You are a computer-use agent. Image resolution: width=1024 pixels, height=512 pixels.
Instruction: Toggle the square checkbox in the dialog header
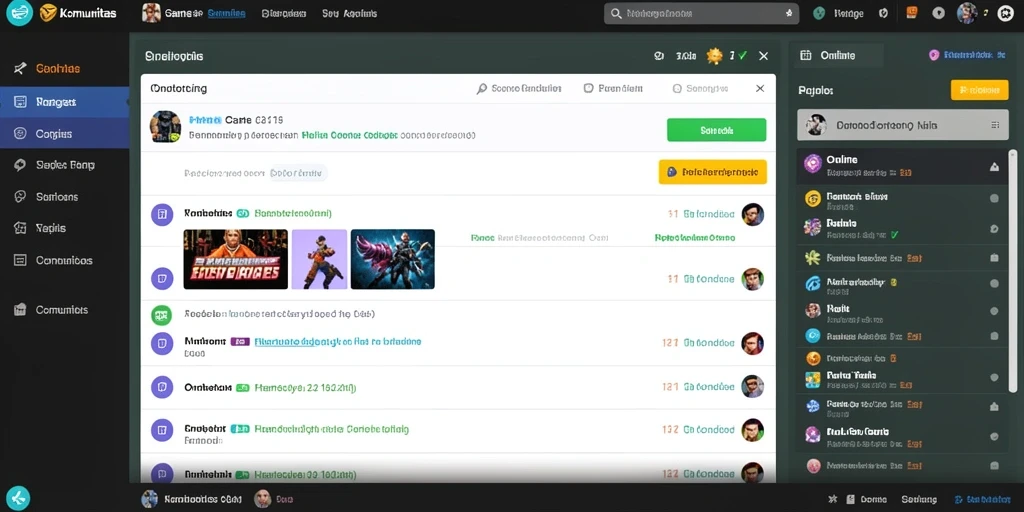[x=588, y=88]
